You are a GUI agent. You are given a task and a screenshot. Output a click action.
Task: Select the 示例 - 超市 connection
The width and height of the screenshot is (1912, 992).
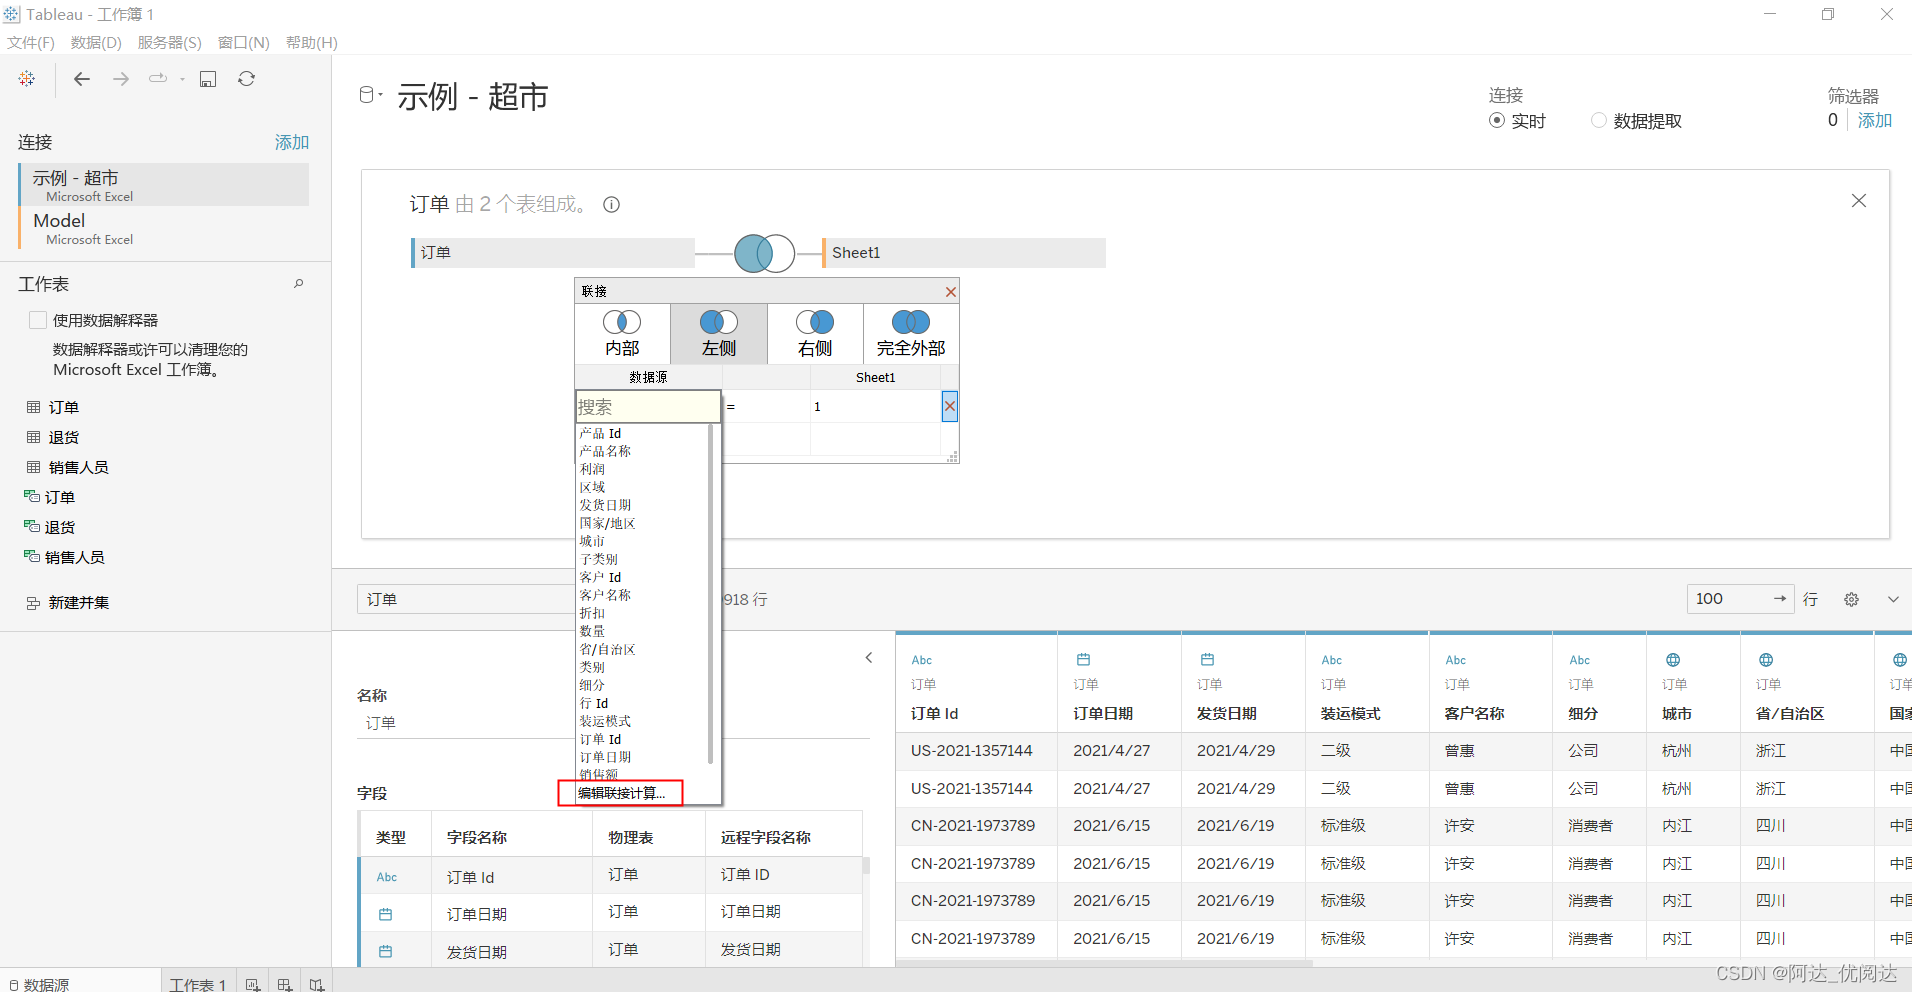tap(164, 185)
